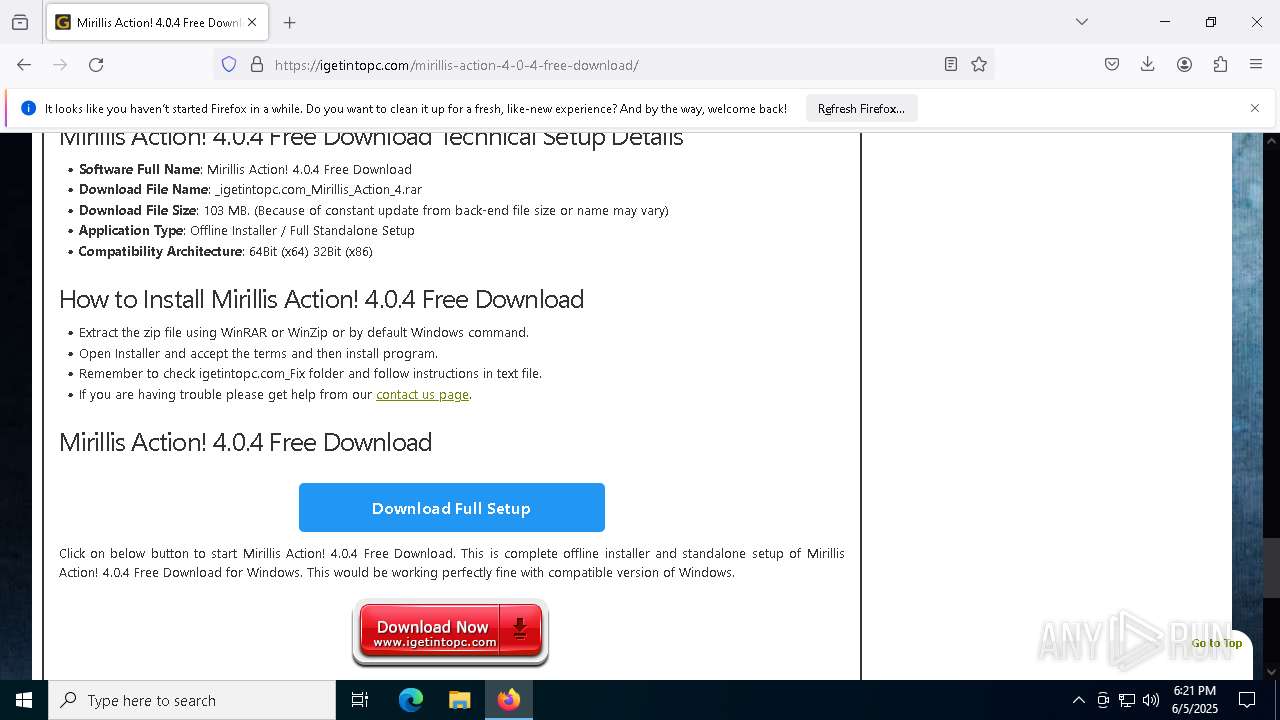Click the 'How to Install Mirillis Action!' heading
This screenshot has width=1280, height=720.
pos(321,299)
